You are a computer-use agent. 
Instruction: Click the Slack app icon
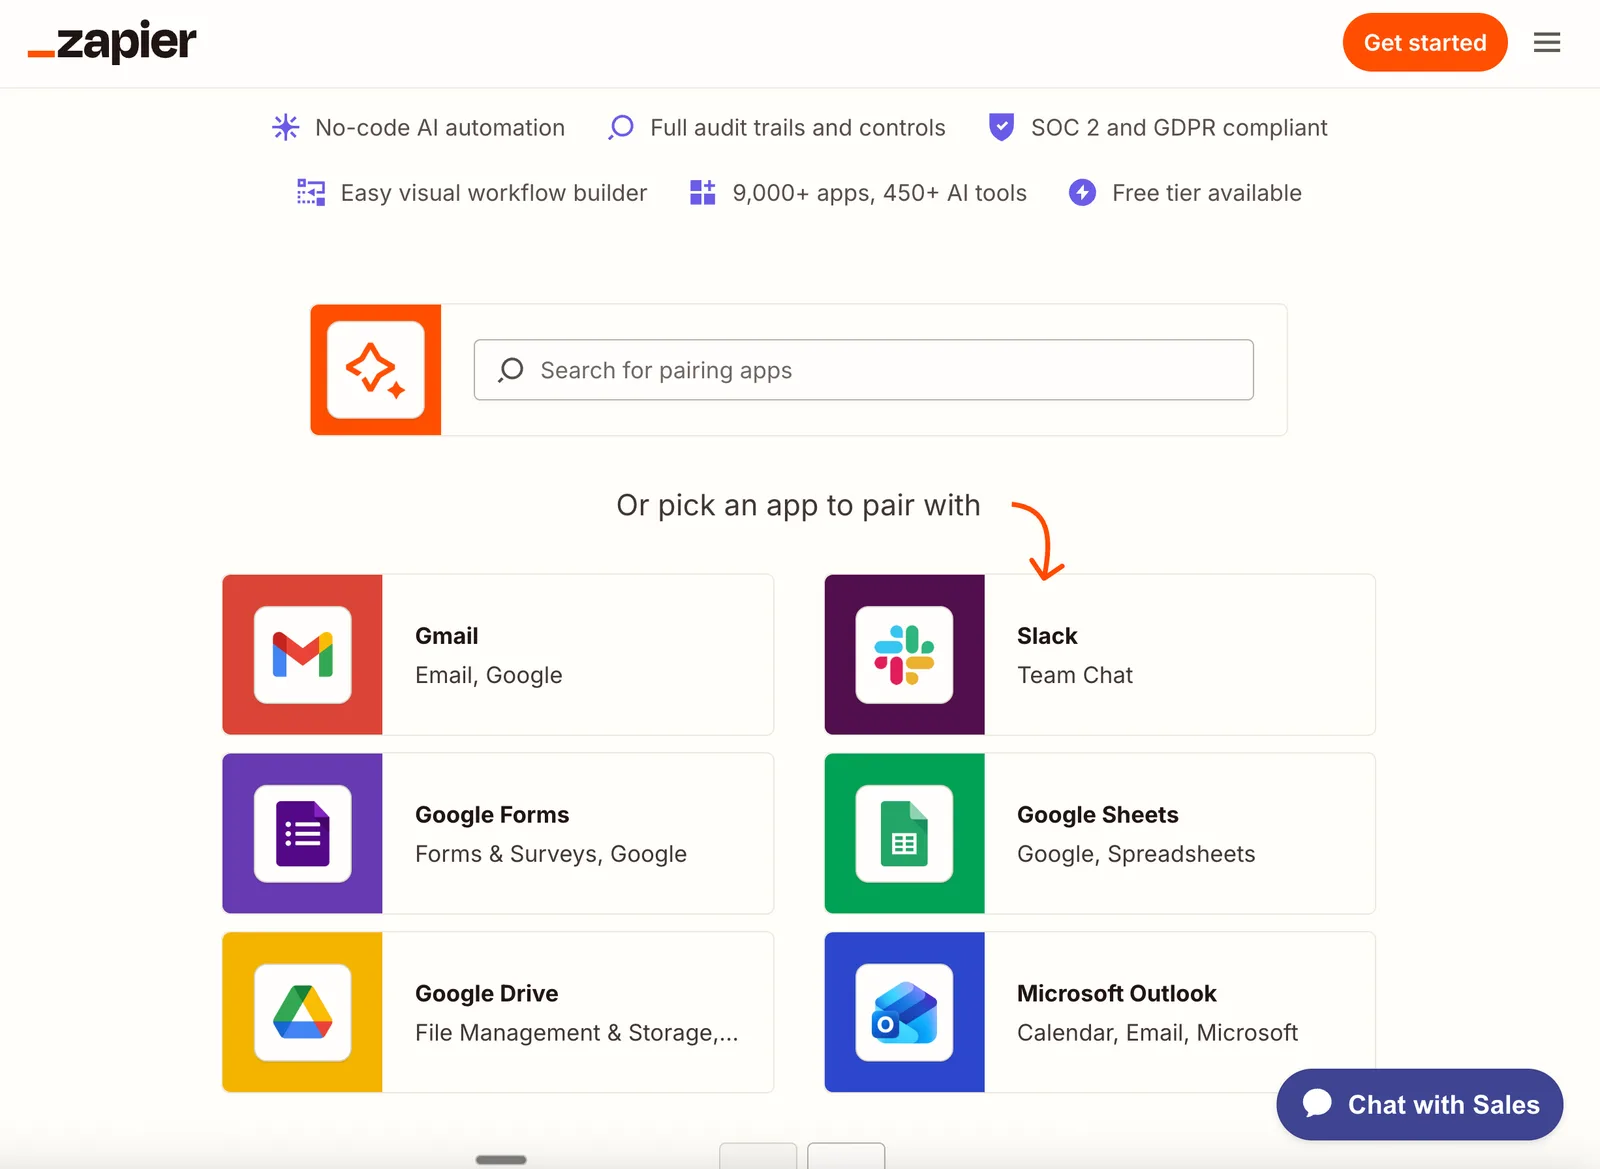pos(904,655)
